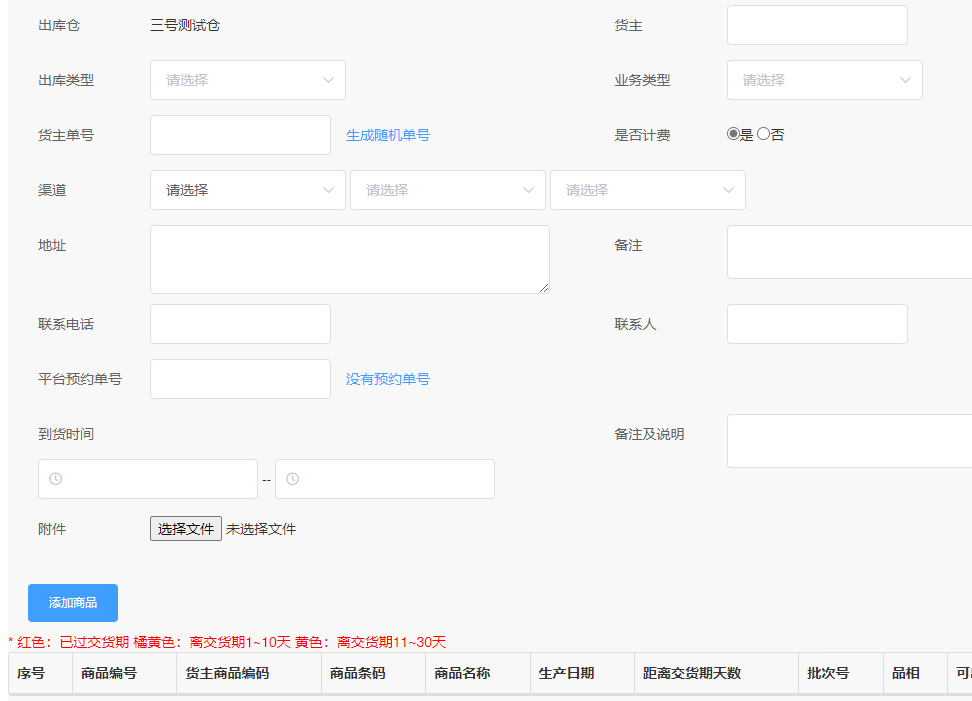Focus the 货主单号 input field

tap(240, 135)
